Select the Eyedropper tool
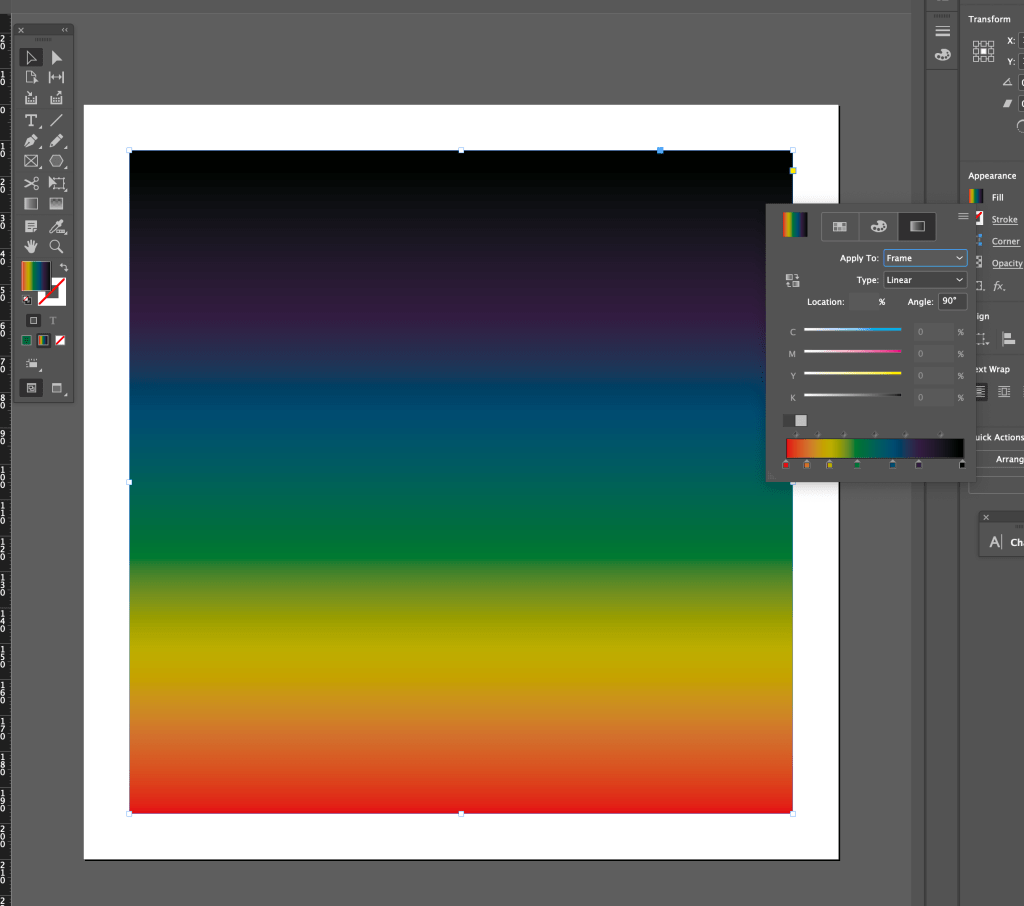 click(x=57, y=226)
